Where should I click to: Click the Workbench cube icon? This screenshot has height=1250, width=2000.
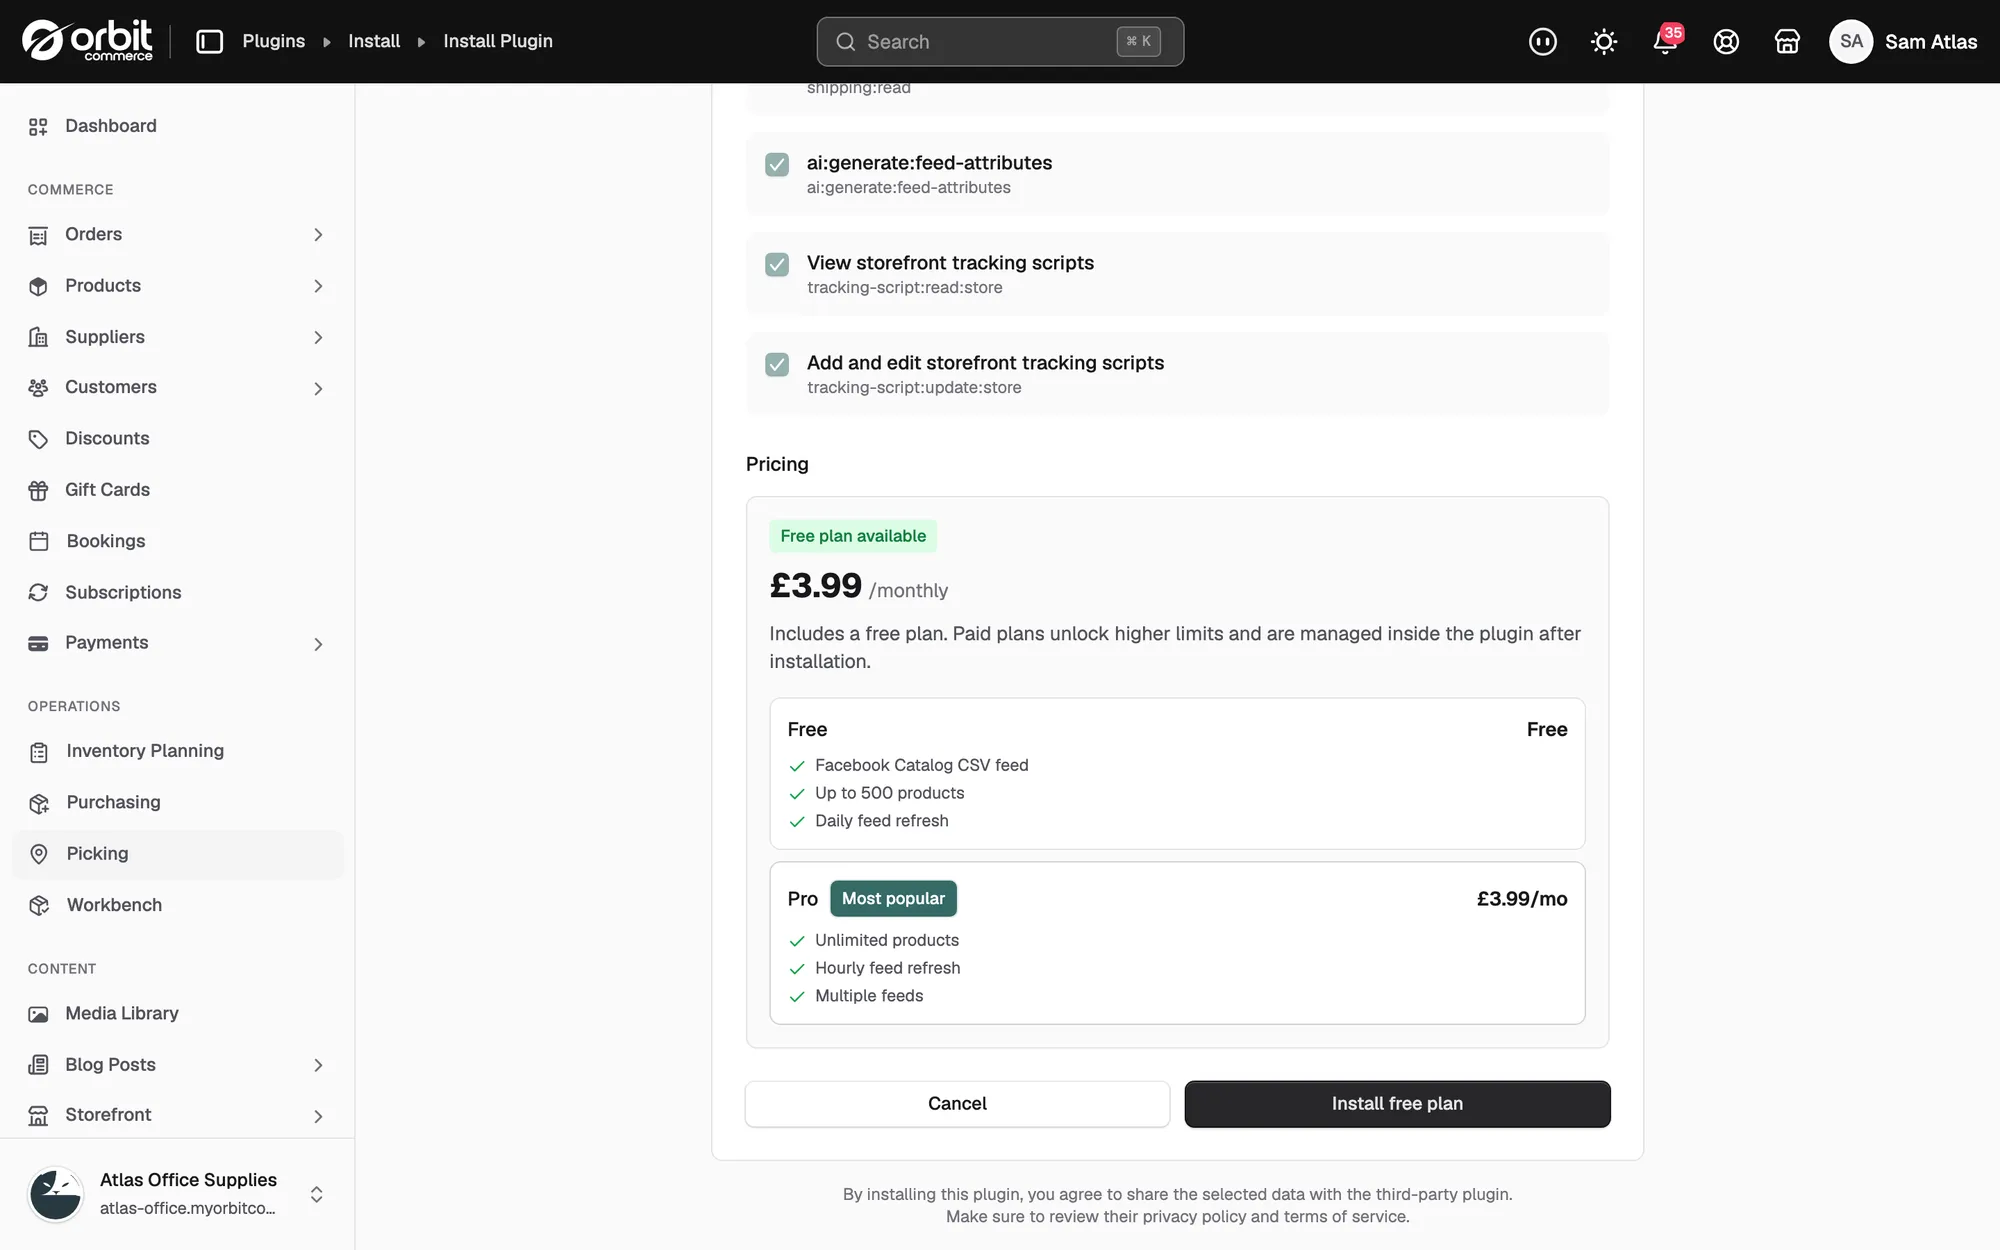pos(39,905)
